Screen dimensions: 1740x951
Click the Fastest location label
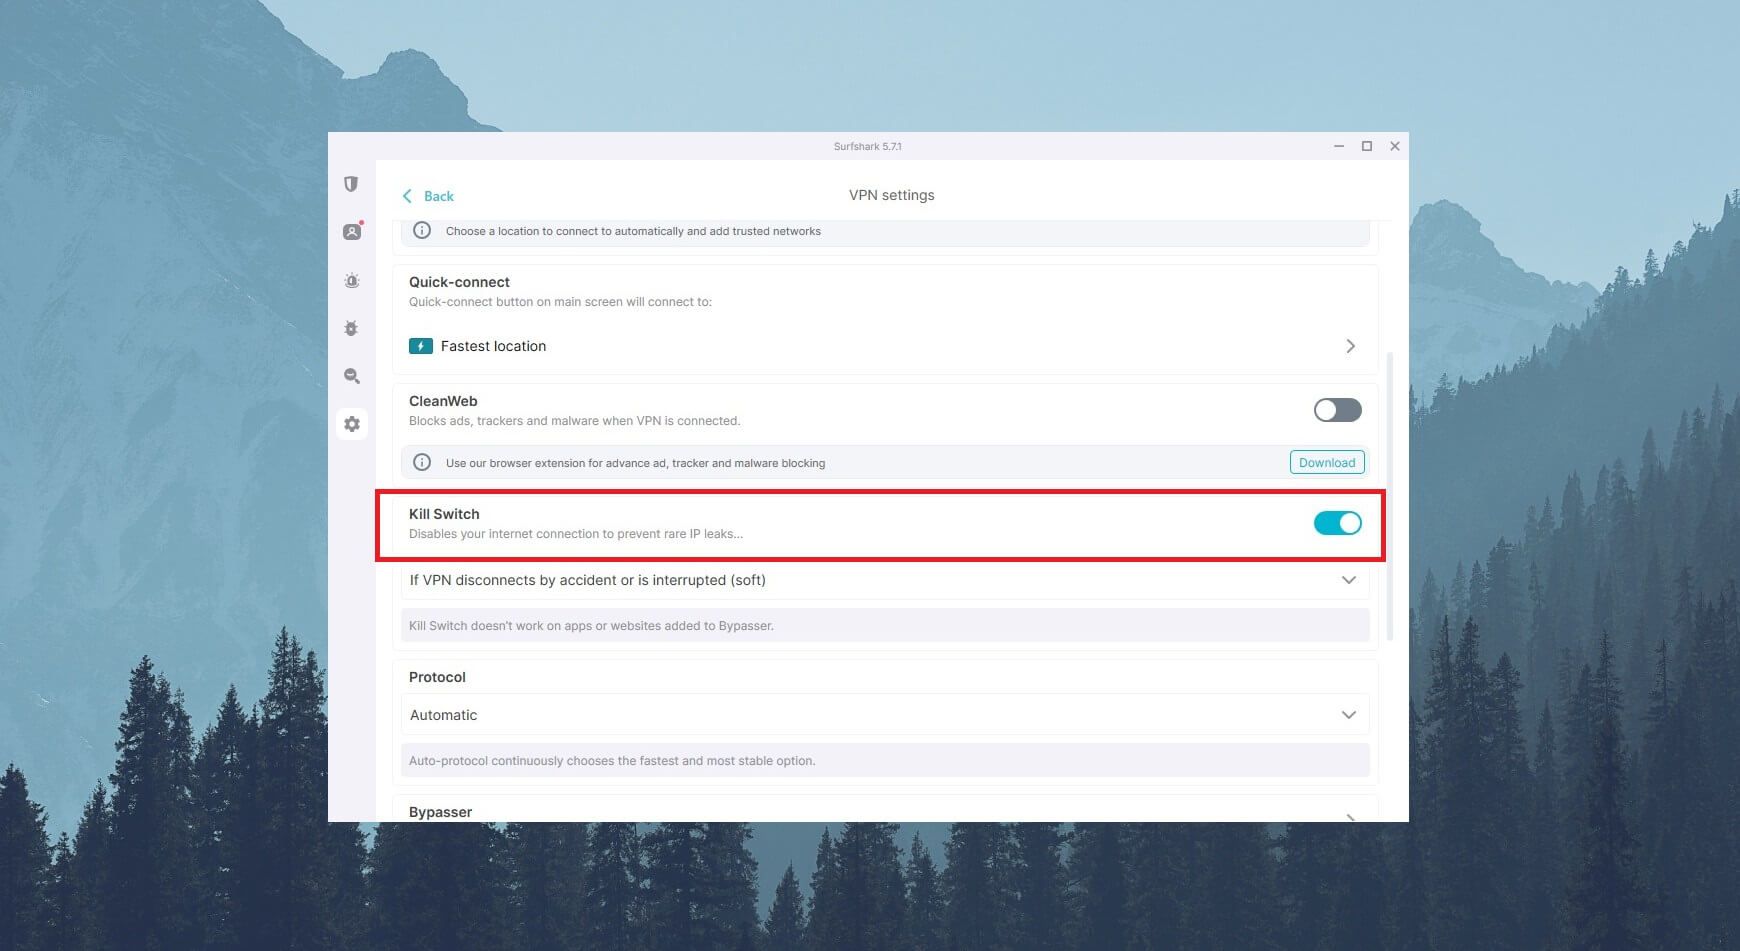[493, 346]
